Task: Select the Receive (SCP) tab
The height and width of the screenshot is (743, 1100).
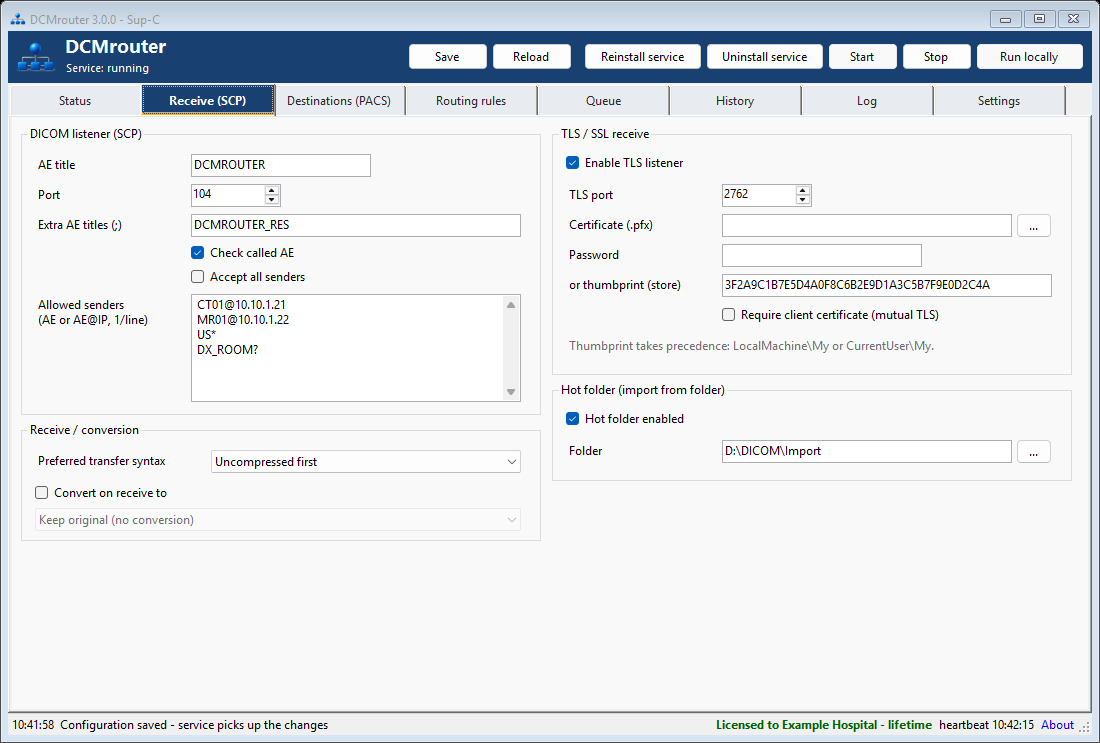Action: [208, 100]
